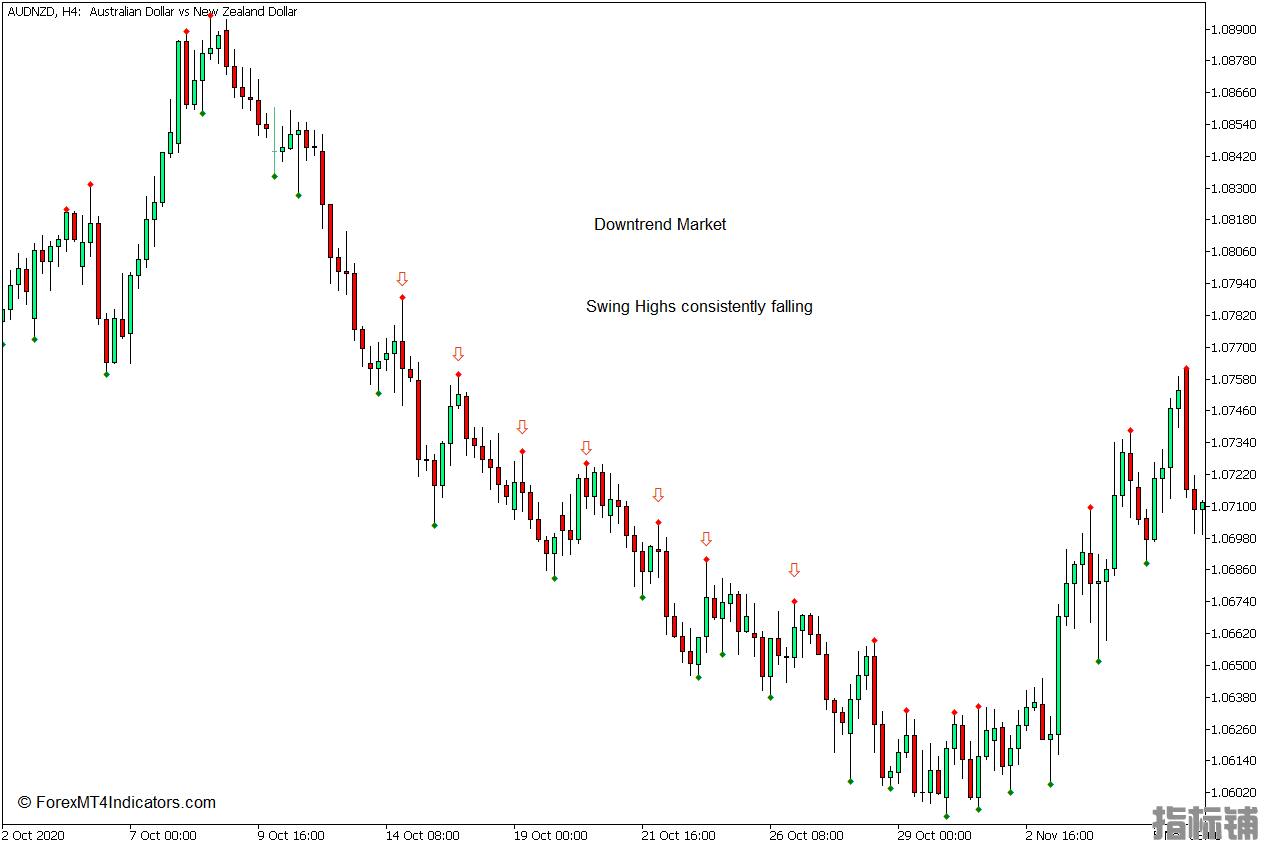1275x848 pixels.
Task: Click the '21 Oct 16:00' time axis label
Action: click(x=678, y=835)
